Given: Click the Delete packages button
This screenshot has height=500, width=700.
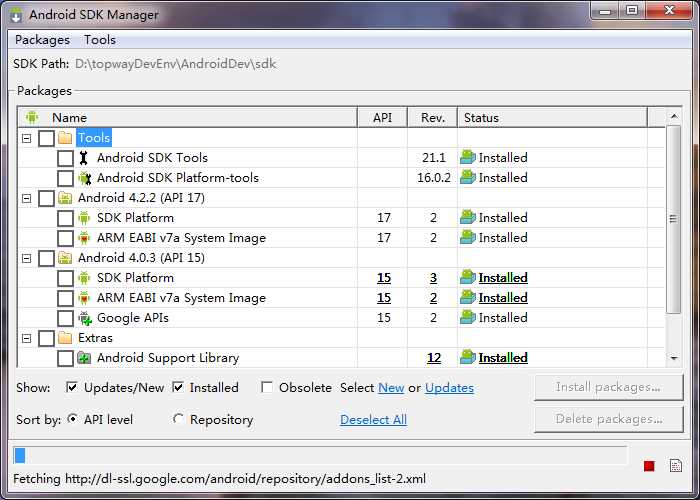Looking at the screenshot, I should pos(608,419).
